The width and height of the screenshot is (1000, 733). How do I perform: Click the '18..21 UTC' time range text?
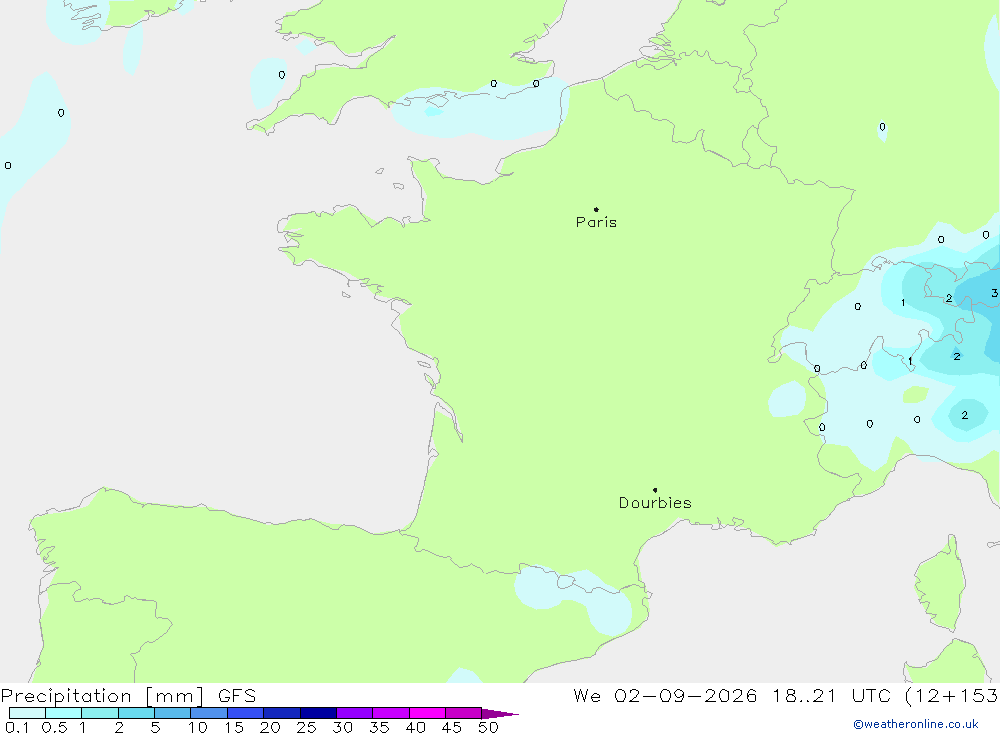[831, 696]
